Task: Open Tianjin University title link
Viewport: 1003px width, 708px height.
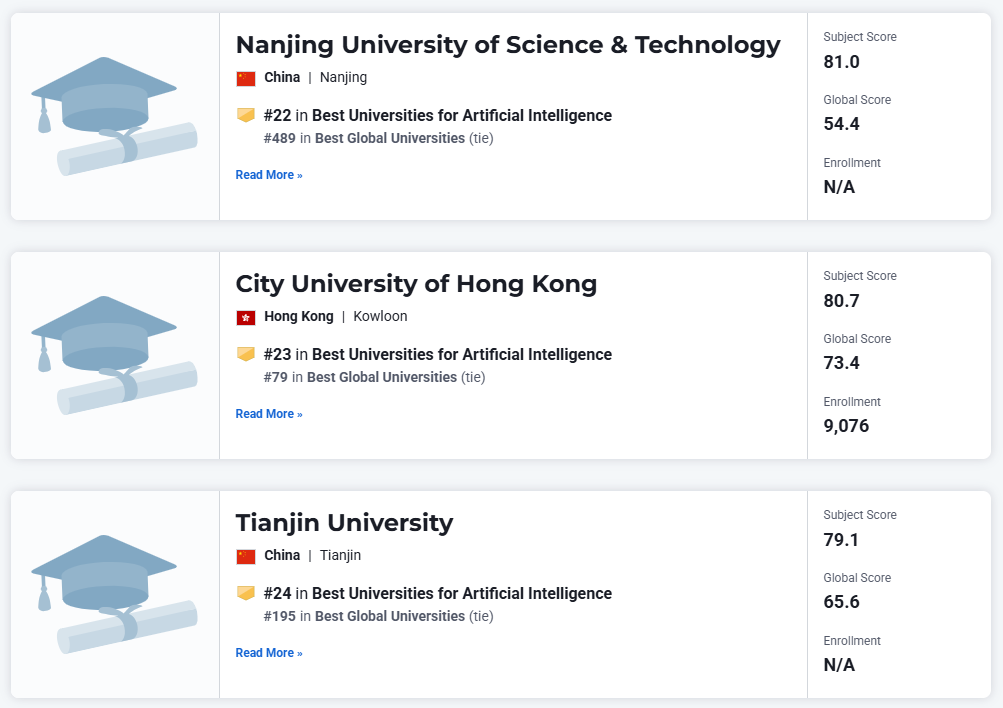Action: 344,523
